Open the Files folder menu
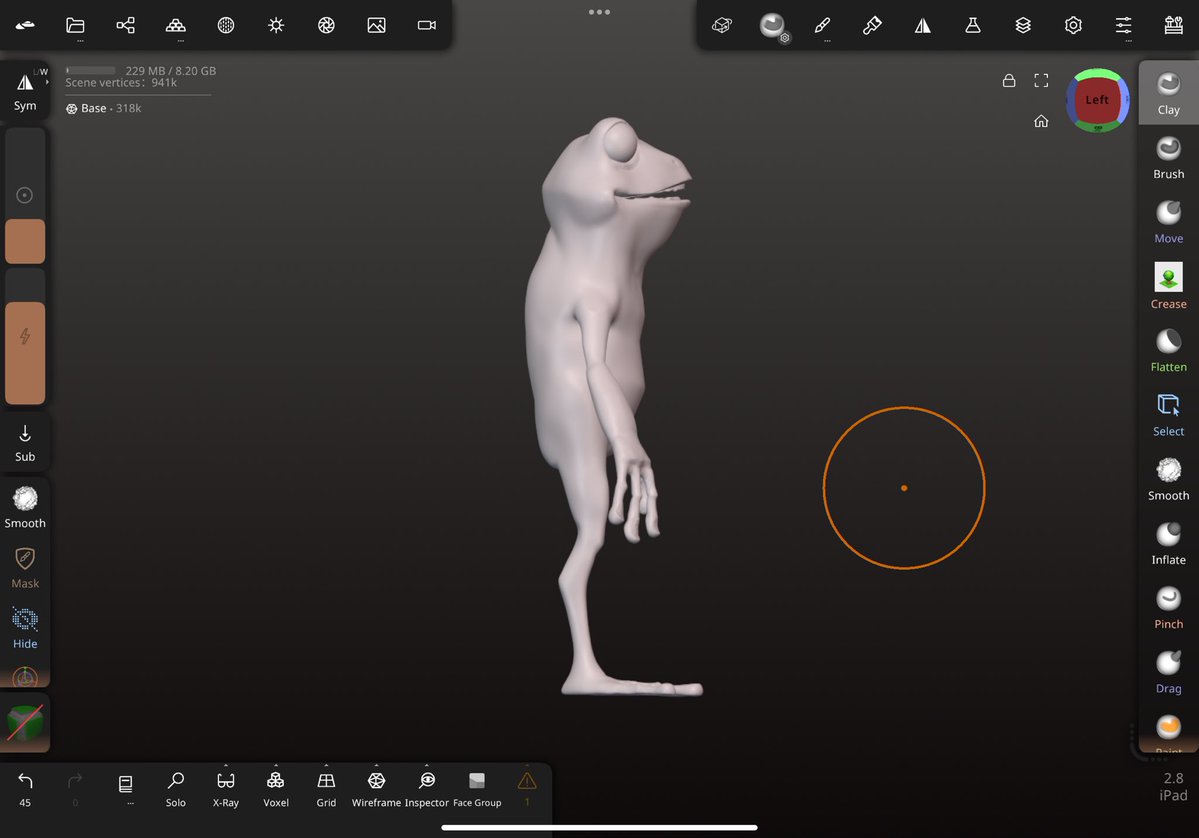 point(75,25)
